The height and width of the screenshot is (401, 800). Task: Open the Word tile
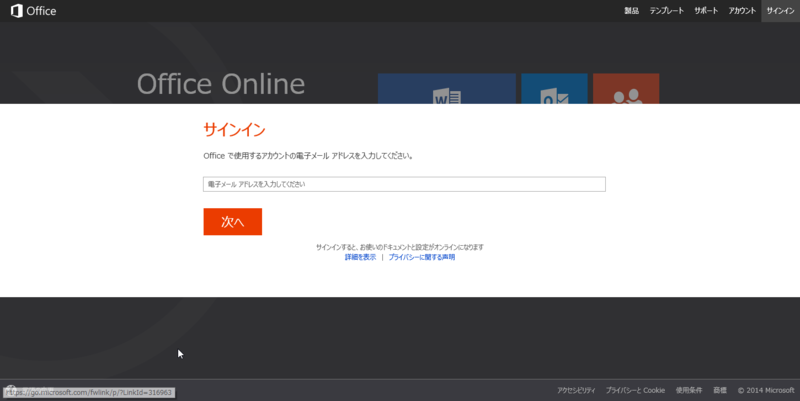tap(446, 89)
